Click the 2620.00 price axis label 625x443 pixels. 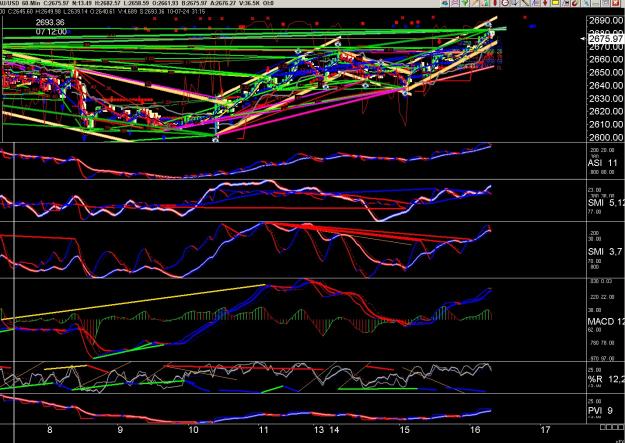coord(605,111)
